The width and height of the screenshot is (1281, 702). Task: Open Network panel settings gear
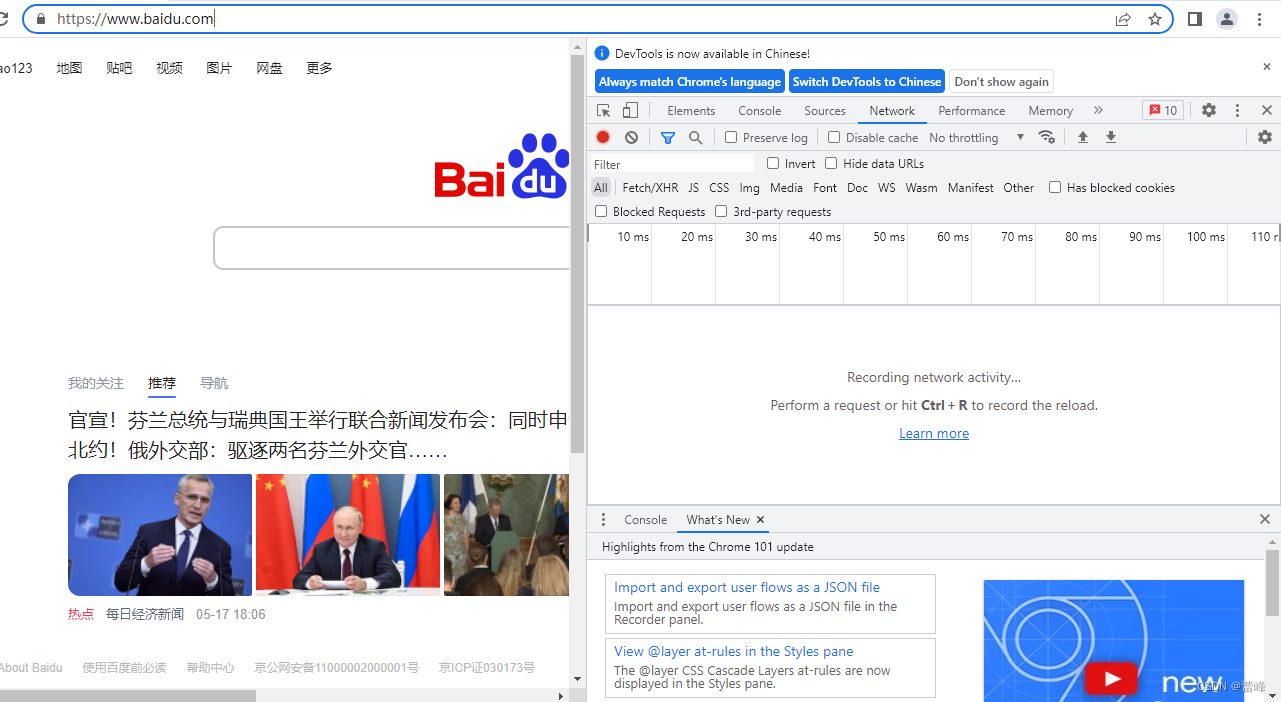click(1265, 137)
